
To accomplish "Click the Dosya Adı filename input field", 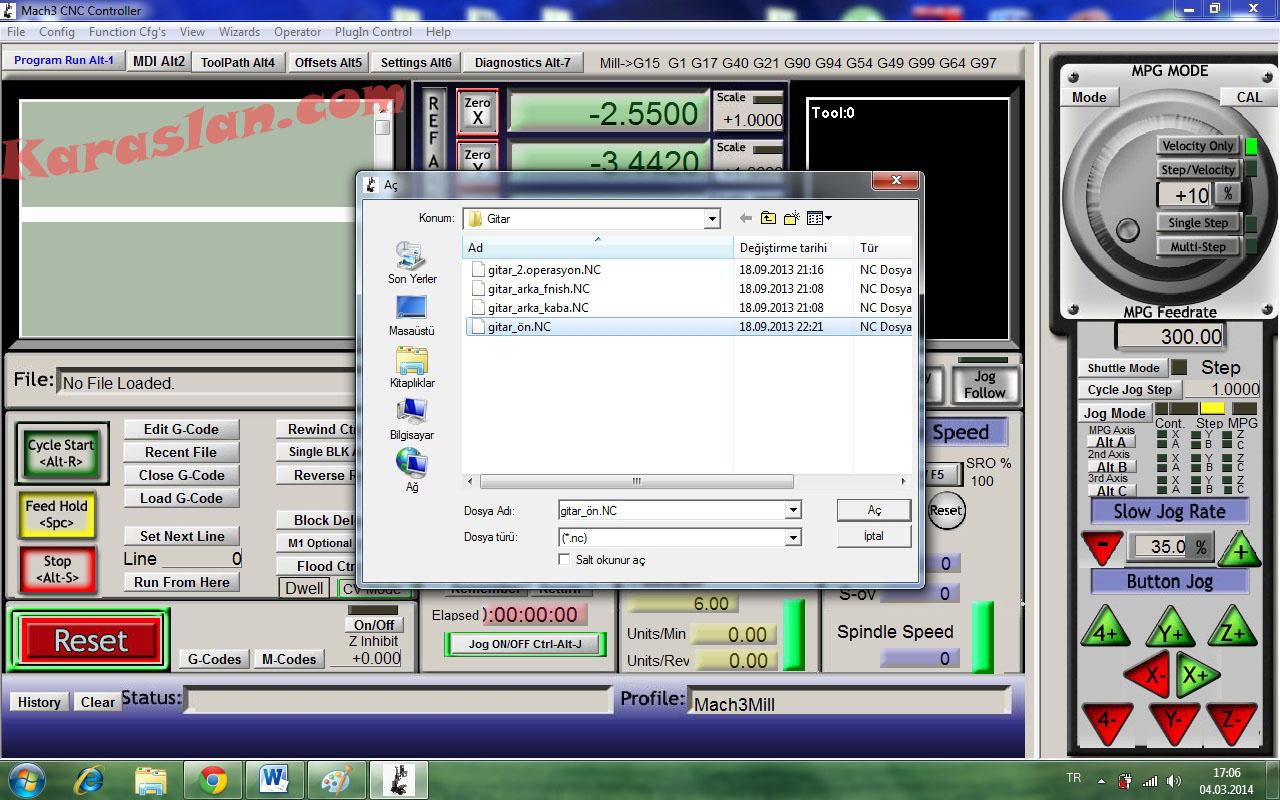I will pyautogui.click(x=672, y=511).
